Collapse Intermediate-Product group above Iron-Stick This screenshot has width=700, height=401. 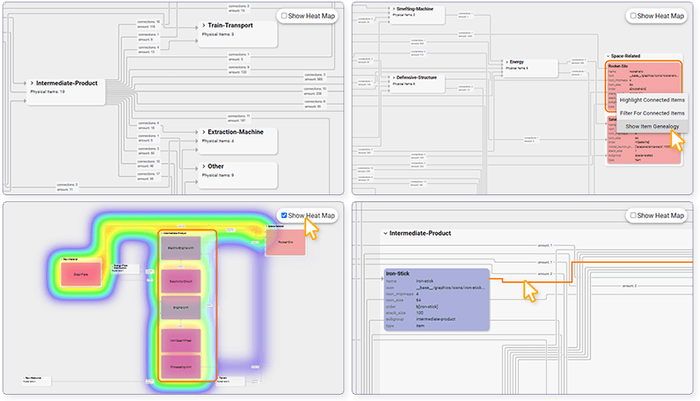coord(385,233)
